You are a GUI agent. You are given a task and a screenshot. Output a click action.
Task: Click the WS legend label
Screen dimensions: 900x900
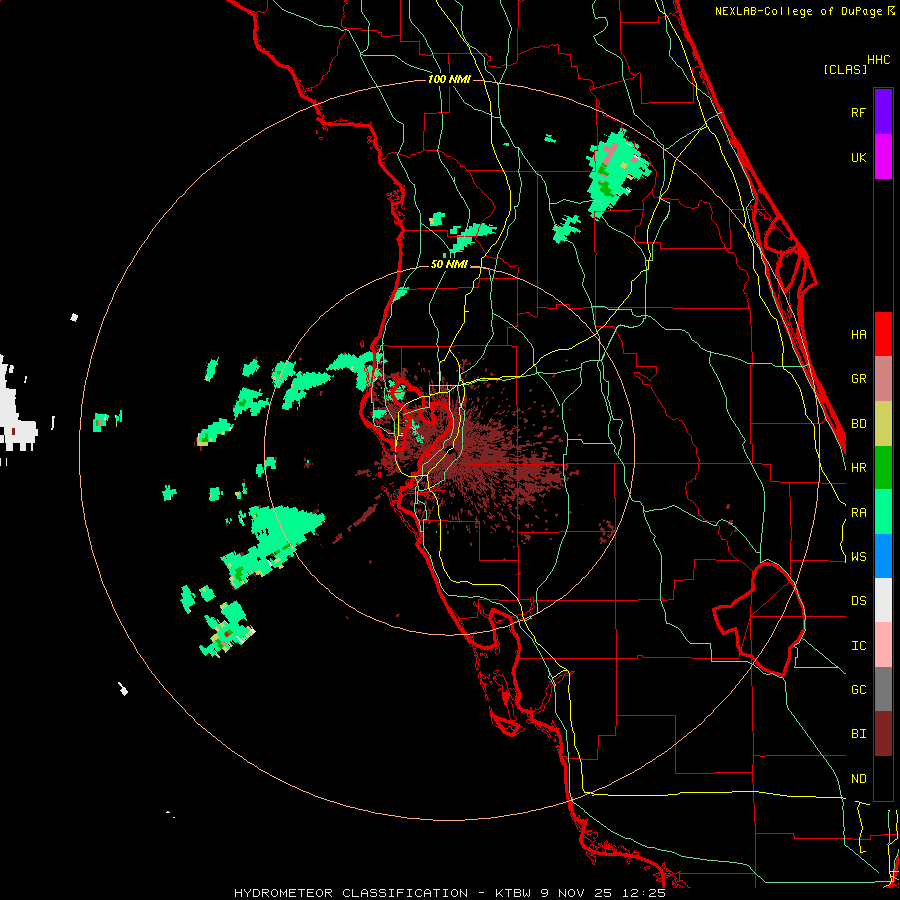coord(859,557)
